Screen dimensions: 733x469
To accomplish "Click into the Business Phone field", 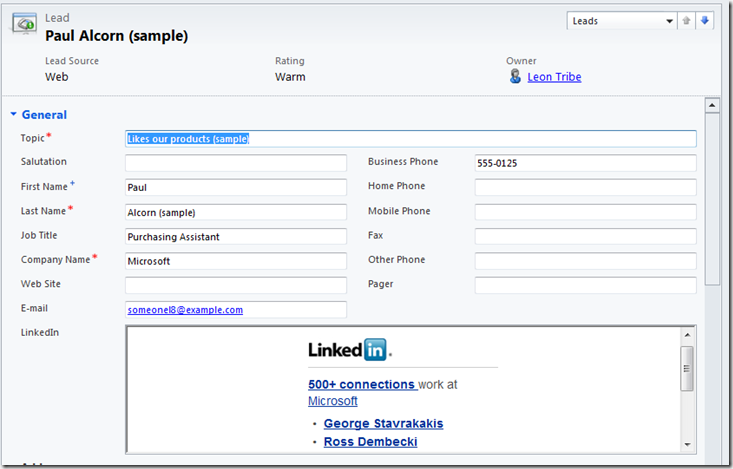I will (x=585, y=163).
